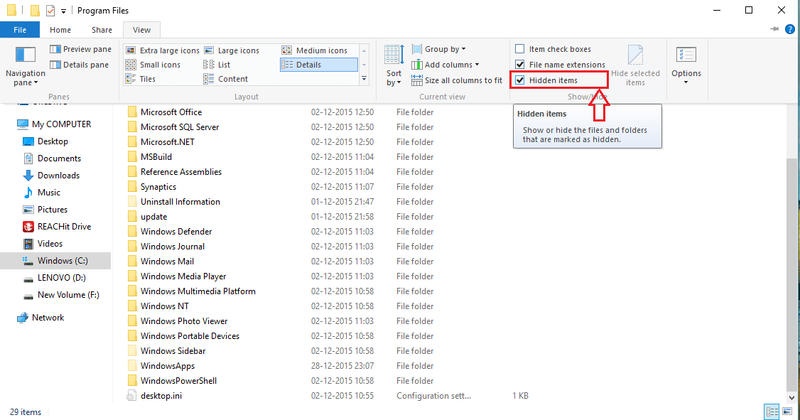Select the MSBuild folder
Image resolution: width=800 pixels, height=420 pixels.
(156, 157)
